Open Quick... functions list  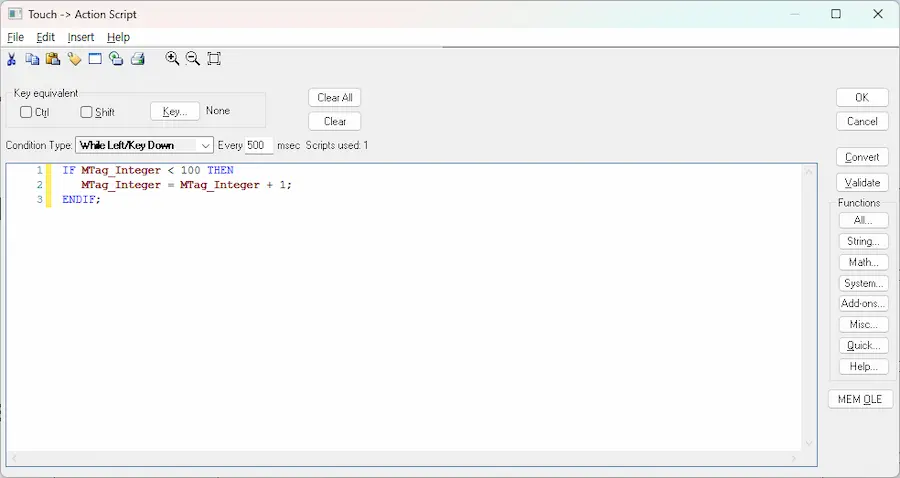tap(863, 345)
